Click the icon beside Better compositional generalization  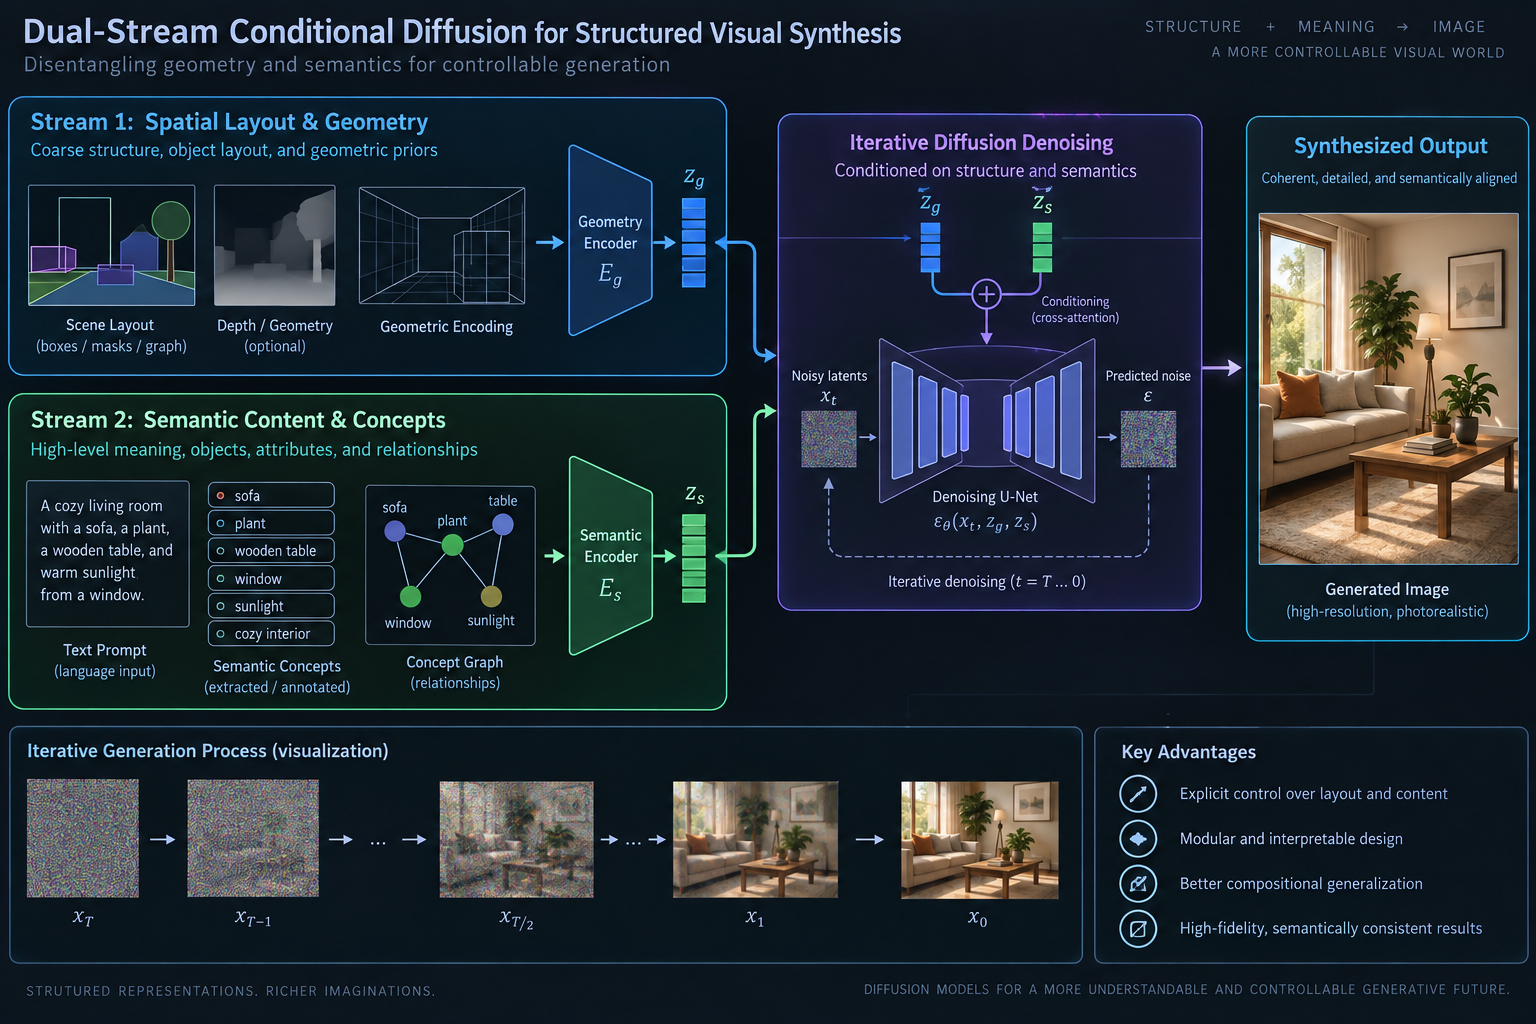[x=1138, y=884]
